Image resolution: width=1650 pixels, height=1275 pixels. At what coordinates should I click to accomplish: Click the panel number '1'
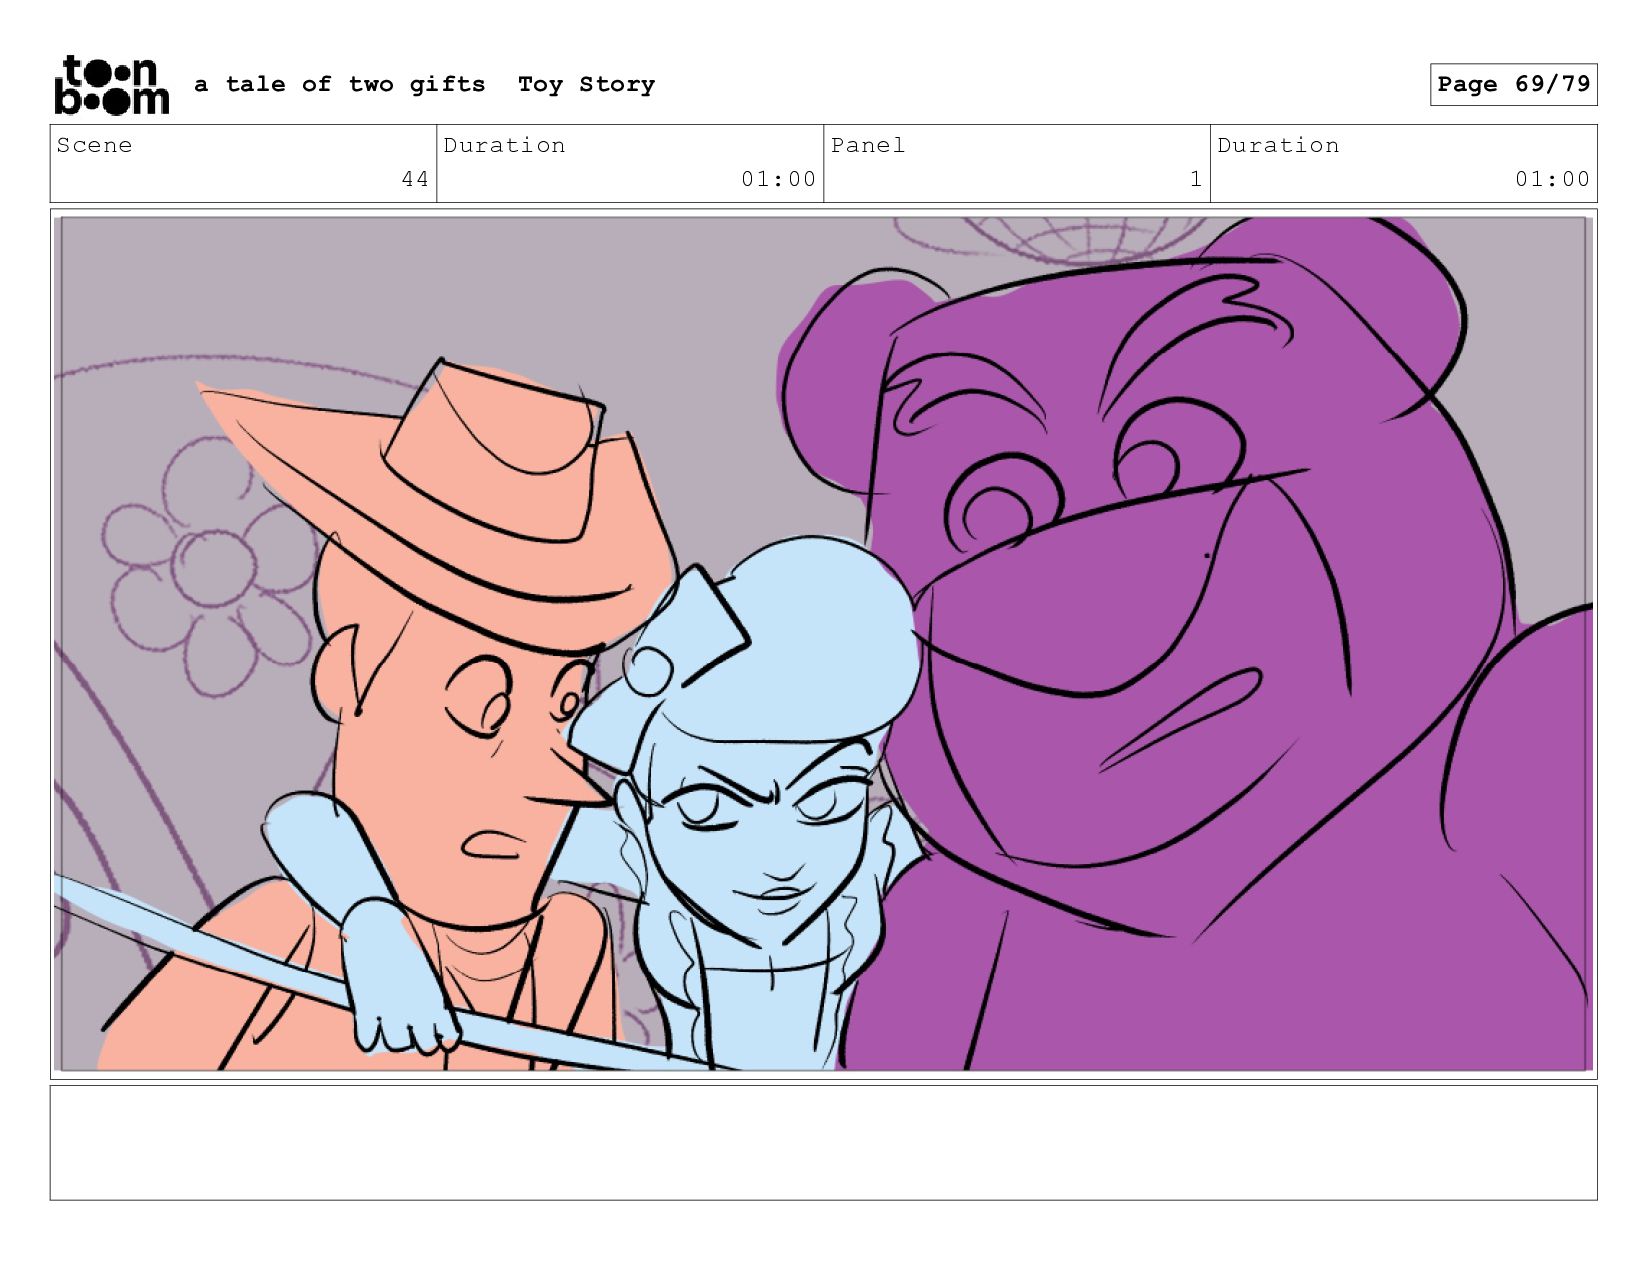point(1196,179)
